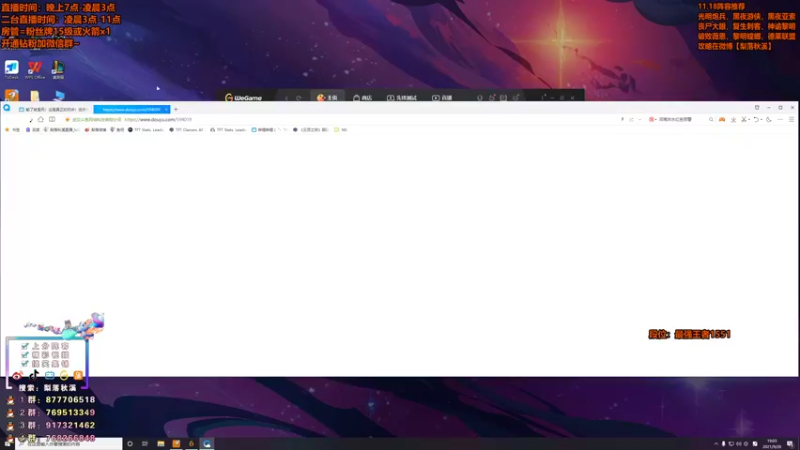Open the WeGame live stream tab

click(442, 97)
